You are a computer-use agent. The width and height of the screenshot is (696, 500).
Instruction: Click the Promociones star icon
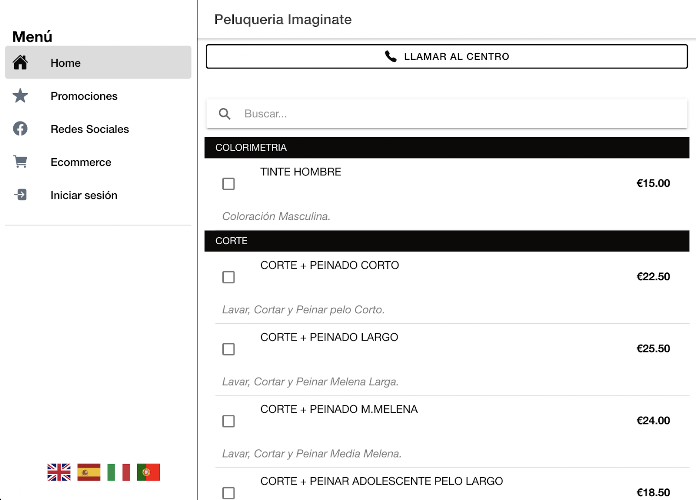pos(20,96)
